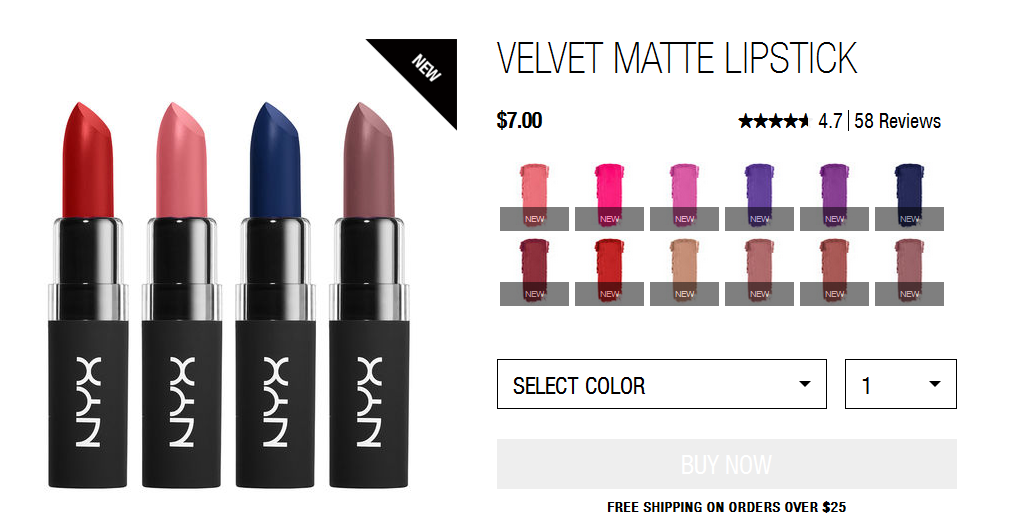Select the beige nude lipstick swatch
This screenshot has height=529, width=1013.
point(684,271)
